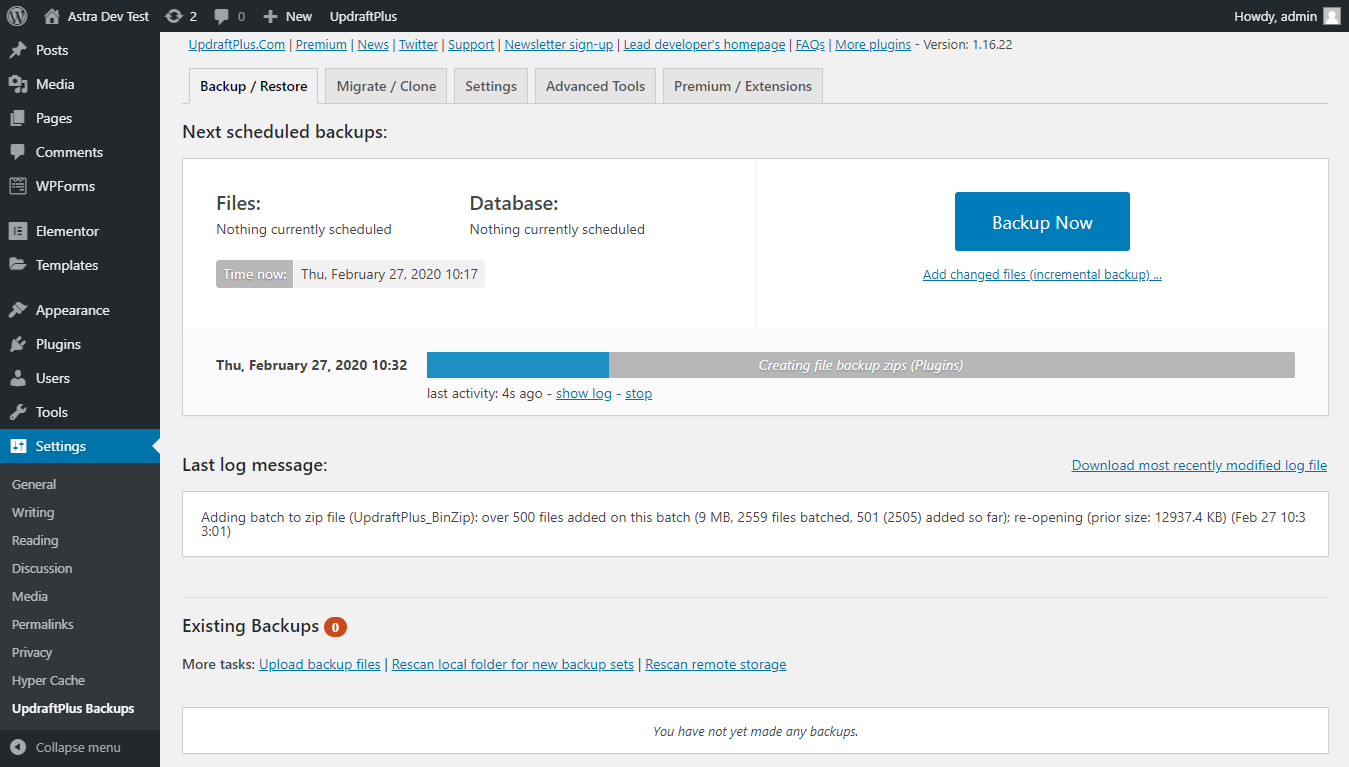Open the Advanced Tools tab

[594, 86]
